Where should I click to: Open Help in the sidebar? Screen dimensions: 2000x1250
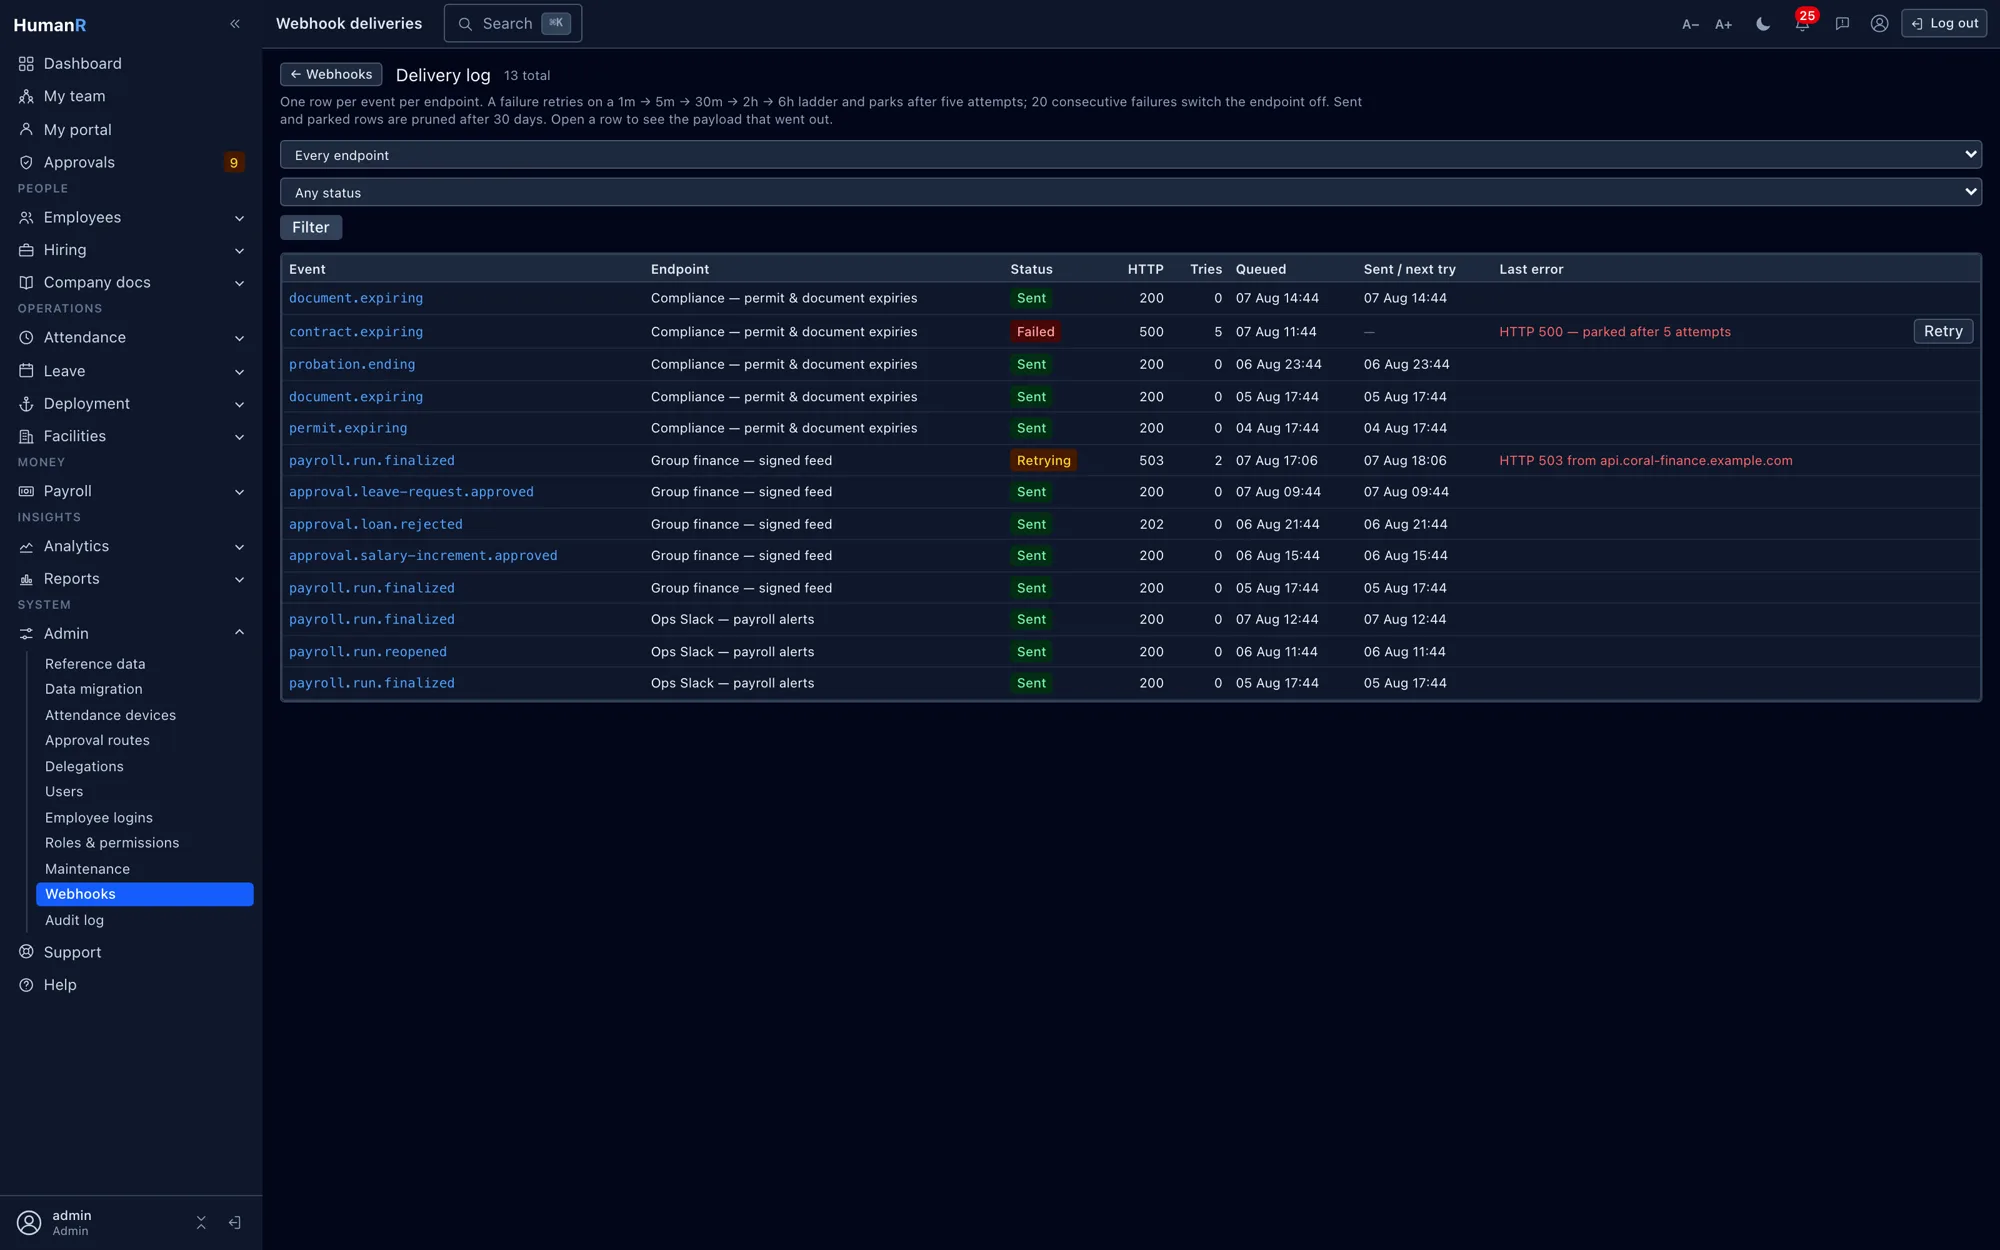pos(131,985)
